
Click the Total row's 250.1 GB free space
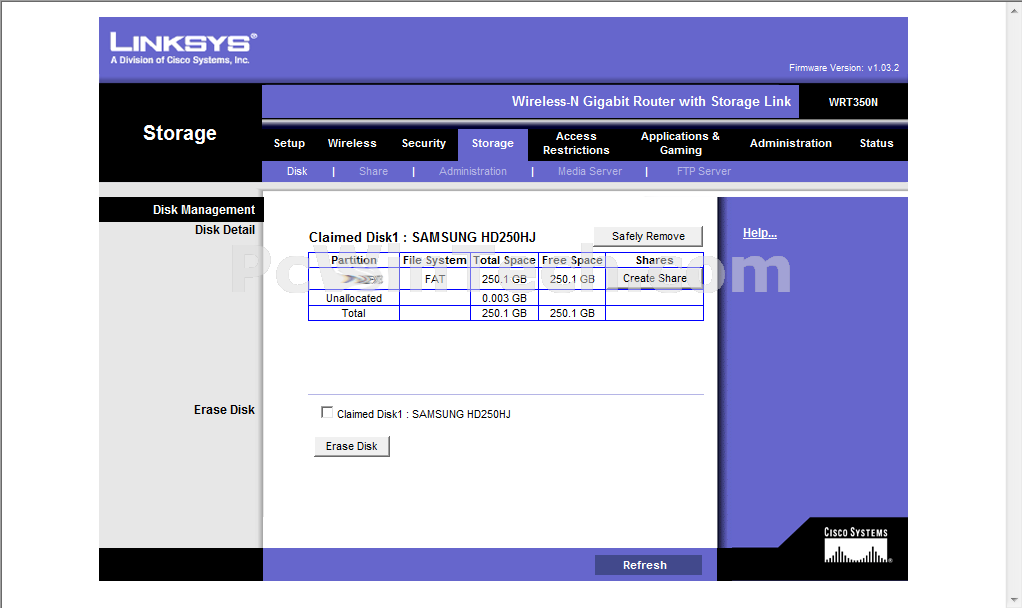pyautogui.click(x=572, y=313)
